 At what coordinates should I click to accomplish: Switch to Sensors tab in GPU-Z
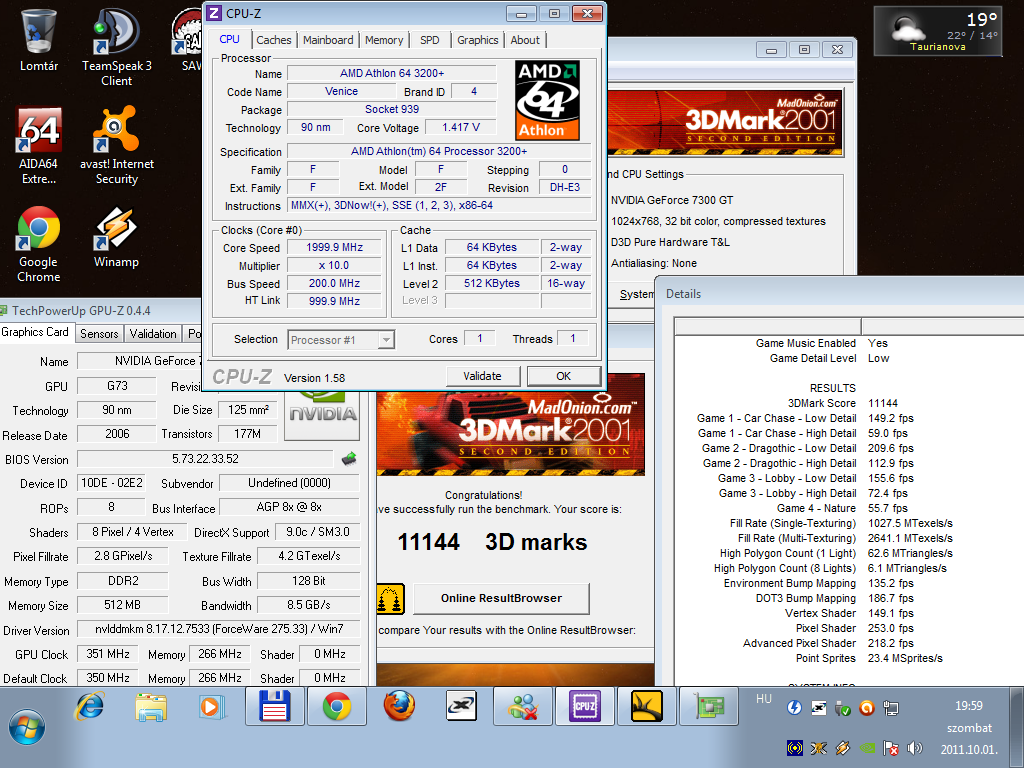pos(99,334)
